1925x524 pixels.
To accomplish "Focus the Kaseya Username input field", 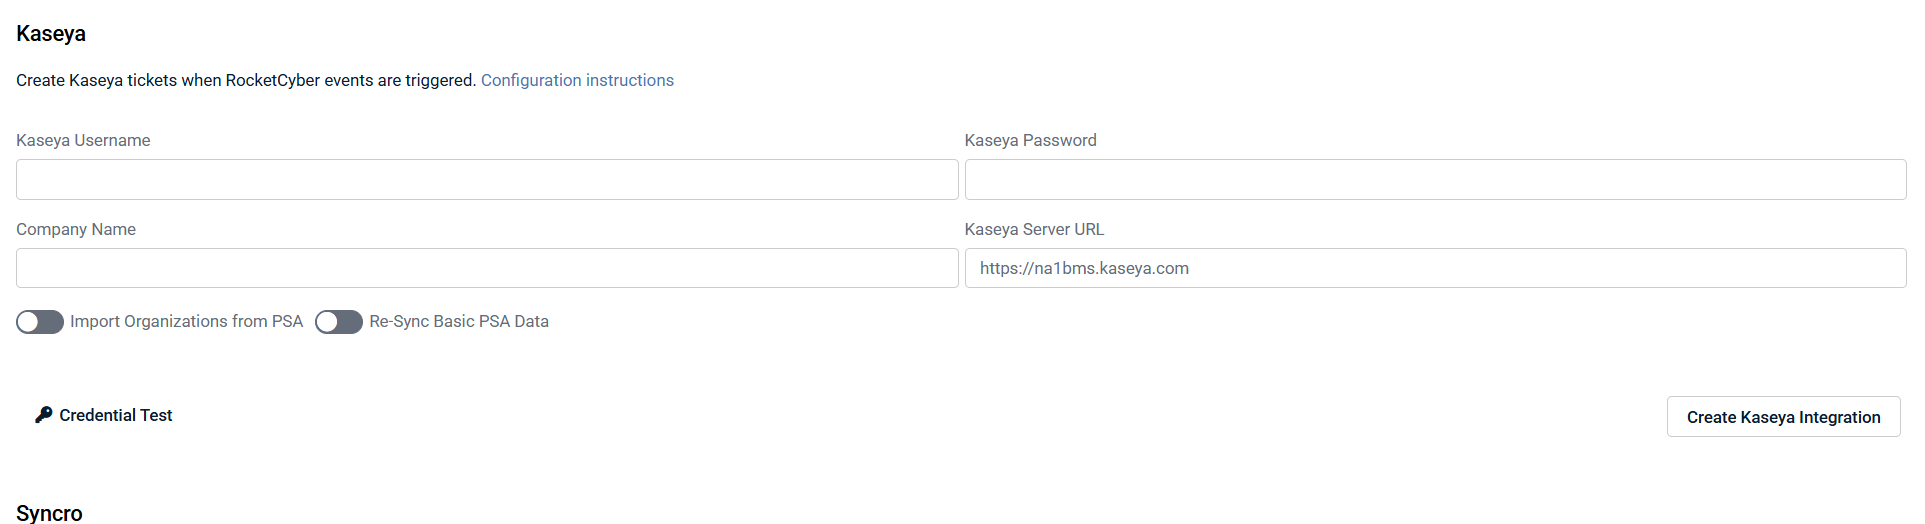I will coord(487,180).
